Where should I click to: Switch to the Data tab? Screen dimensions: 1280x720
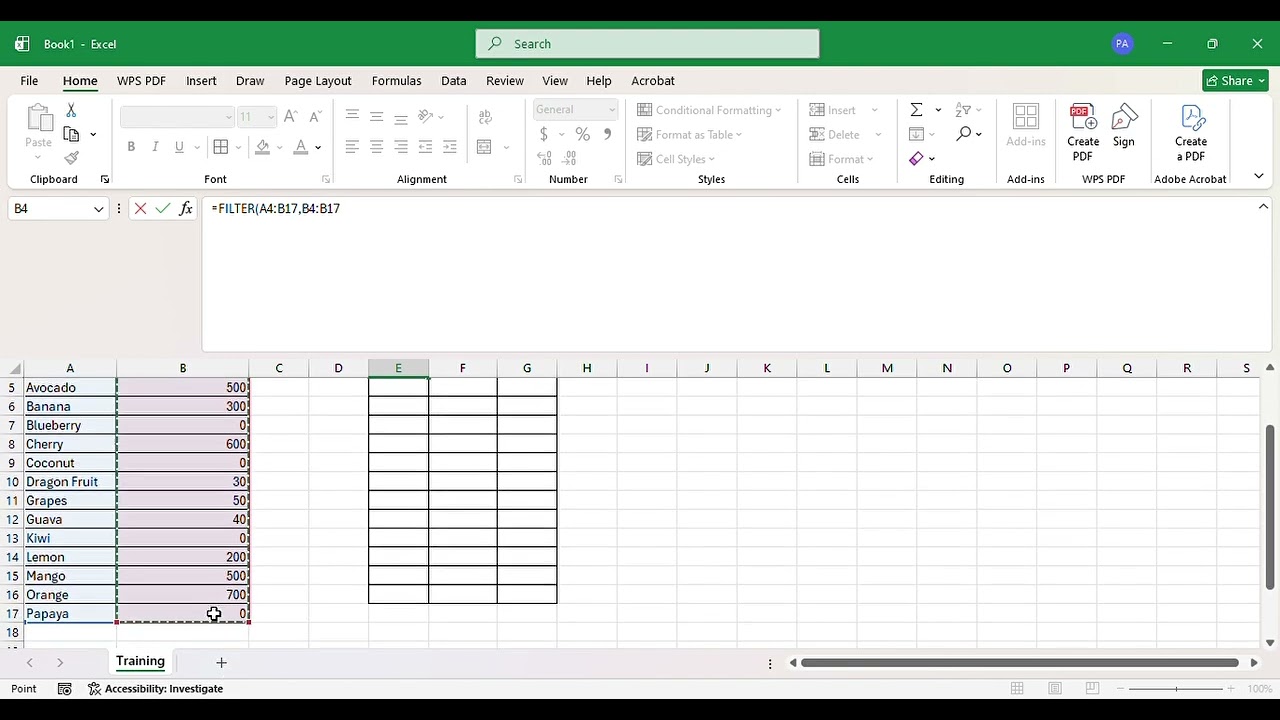454,81
